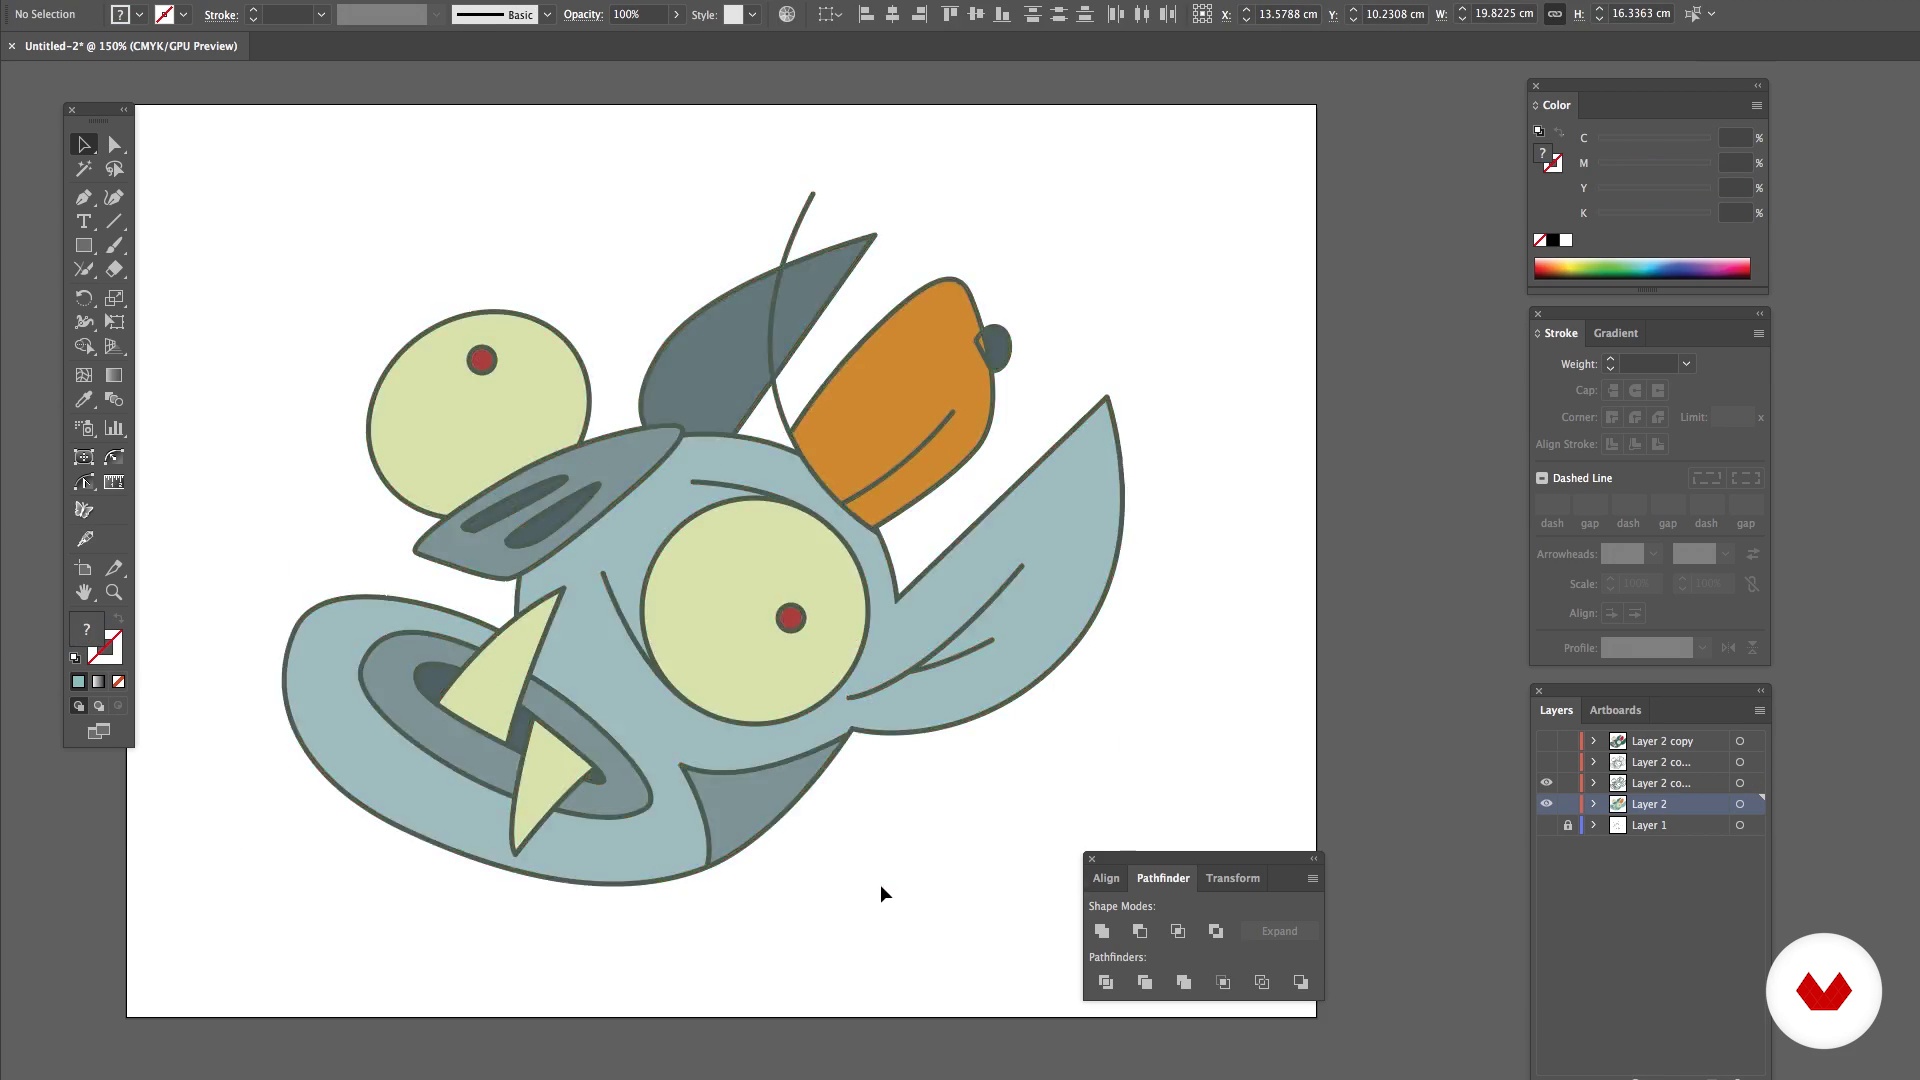Select the Eyedropper tool
Image resolution: width=1920 pixels, height=1080 pixels.
[84, 400]
